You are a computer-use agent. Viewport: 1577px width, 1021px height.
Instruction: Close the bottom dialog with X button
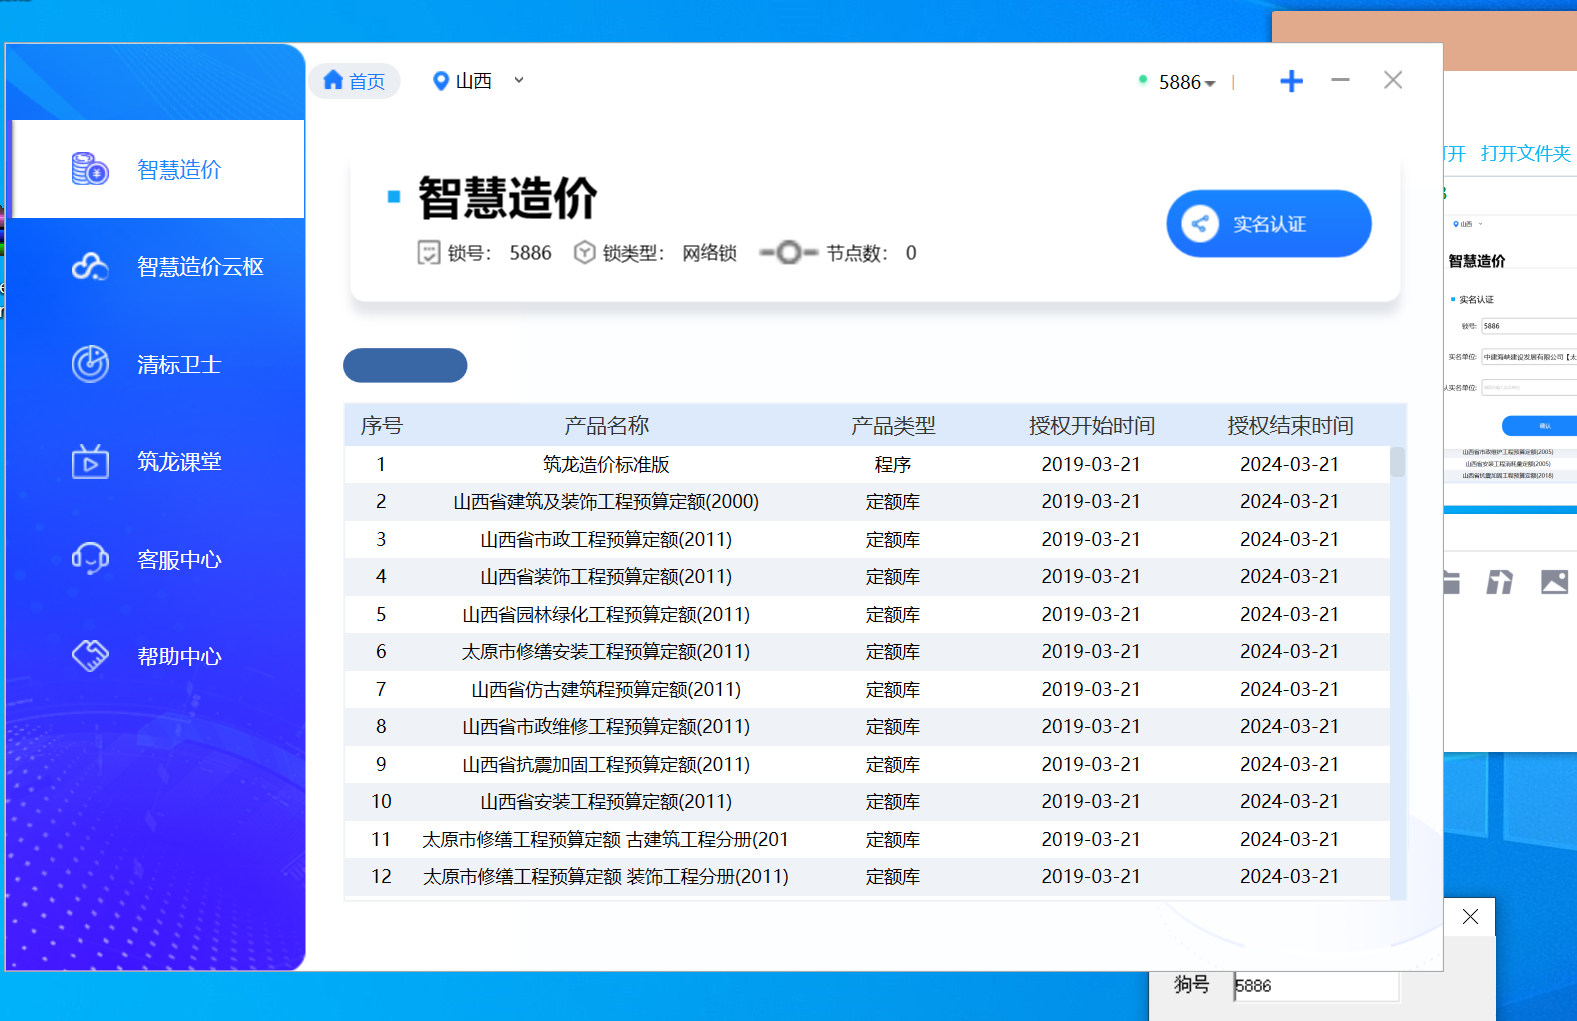pos(1470,917)
